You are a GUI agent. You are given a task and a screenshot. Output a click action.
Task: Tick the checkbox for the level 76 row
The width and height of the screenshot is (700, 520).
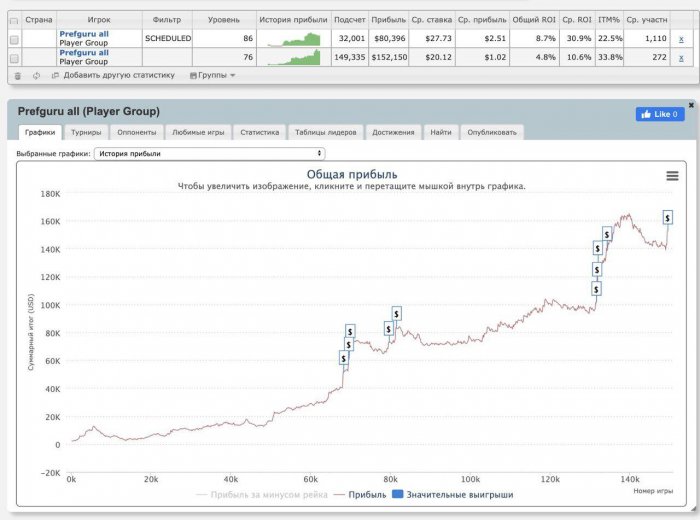click(x=14, y=58)
